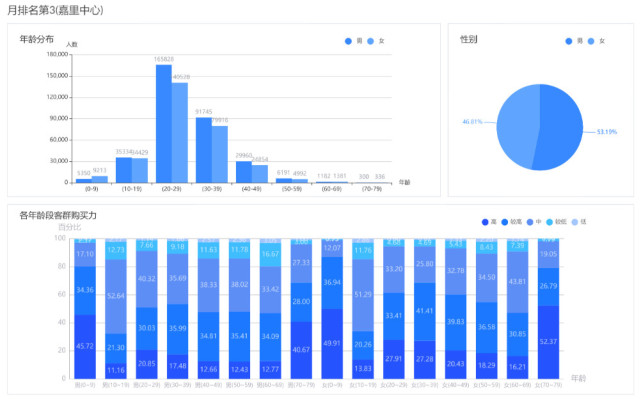
Task: Toggle 较低 legend dot in 购买力 chart
Action: click(549, 222)
